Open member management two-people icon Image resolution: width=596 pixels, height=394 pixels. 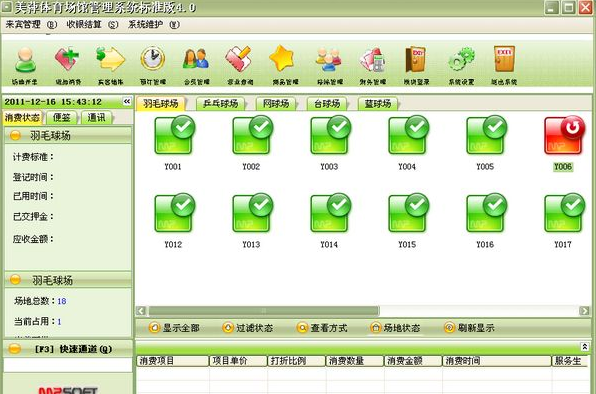(x=196, y=59)
